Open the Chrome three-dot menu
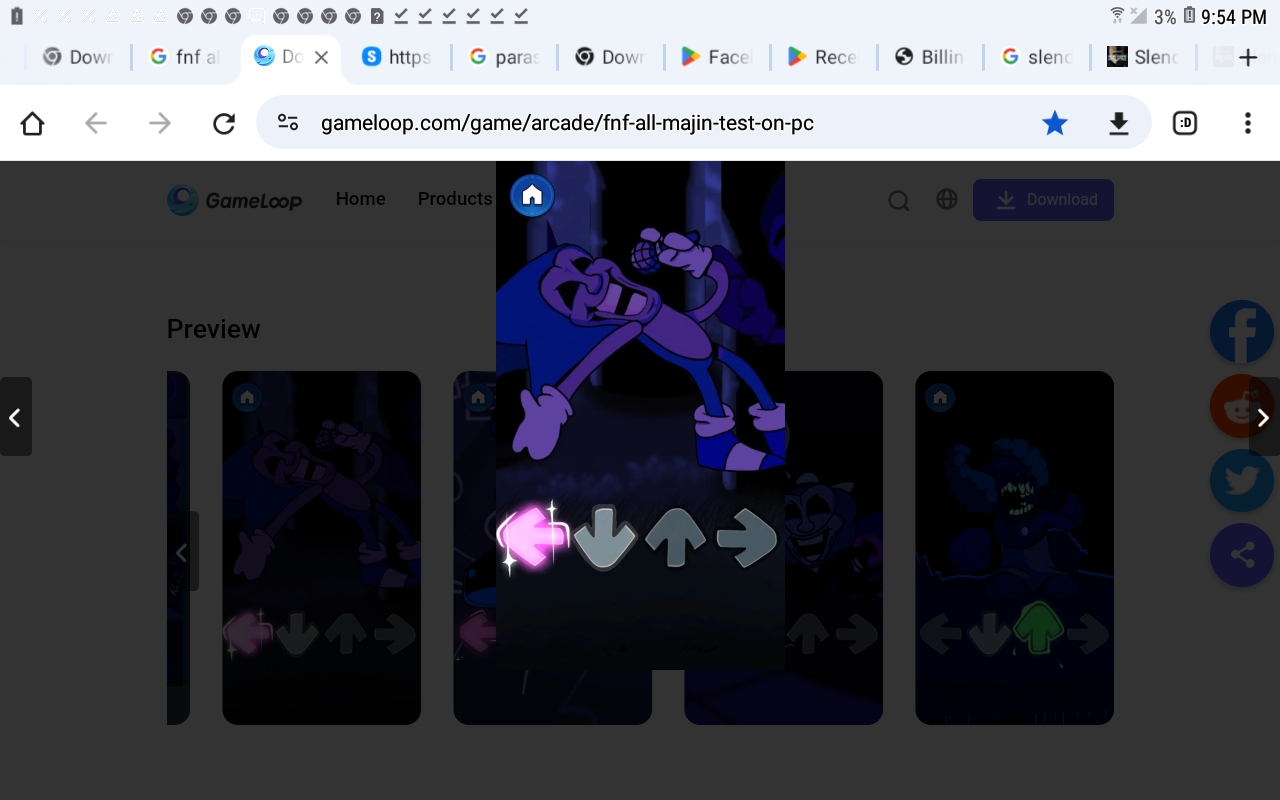 pos(1247,123)
